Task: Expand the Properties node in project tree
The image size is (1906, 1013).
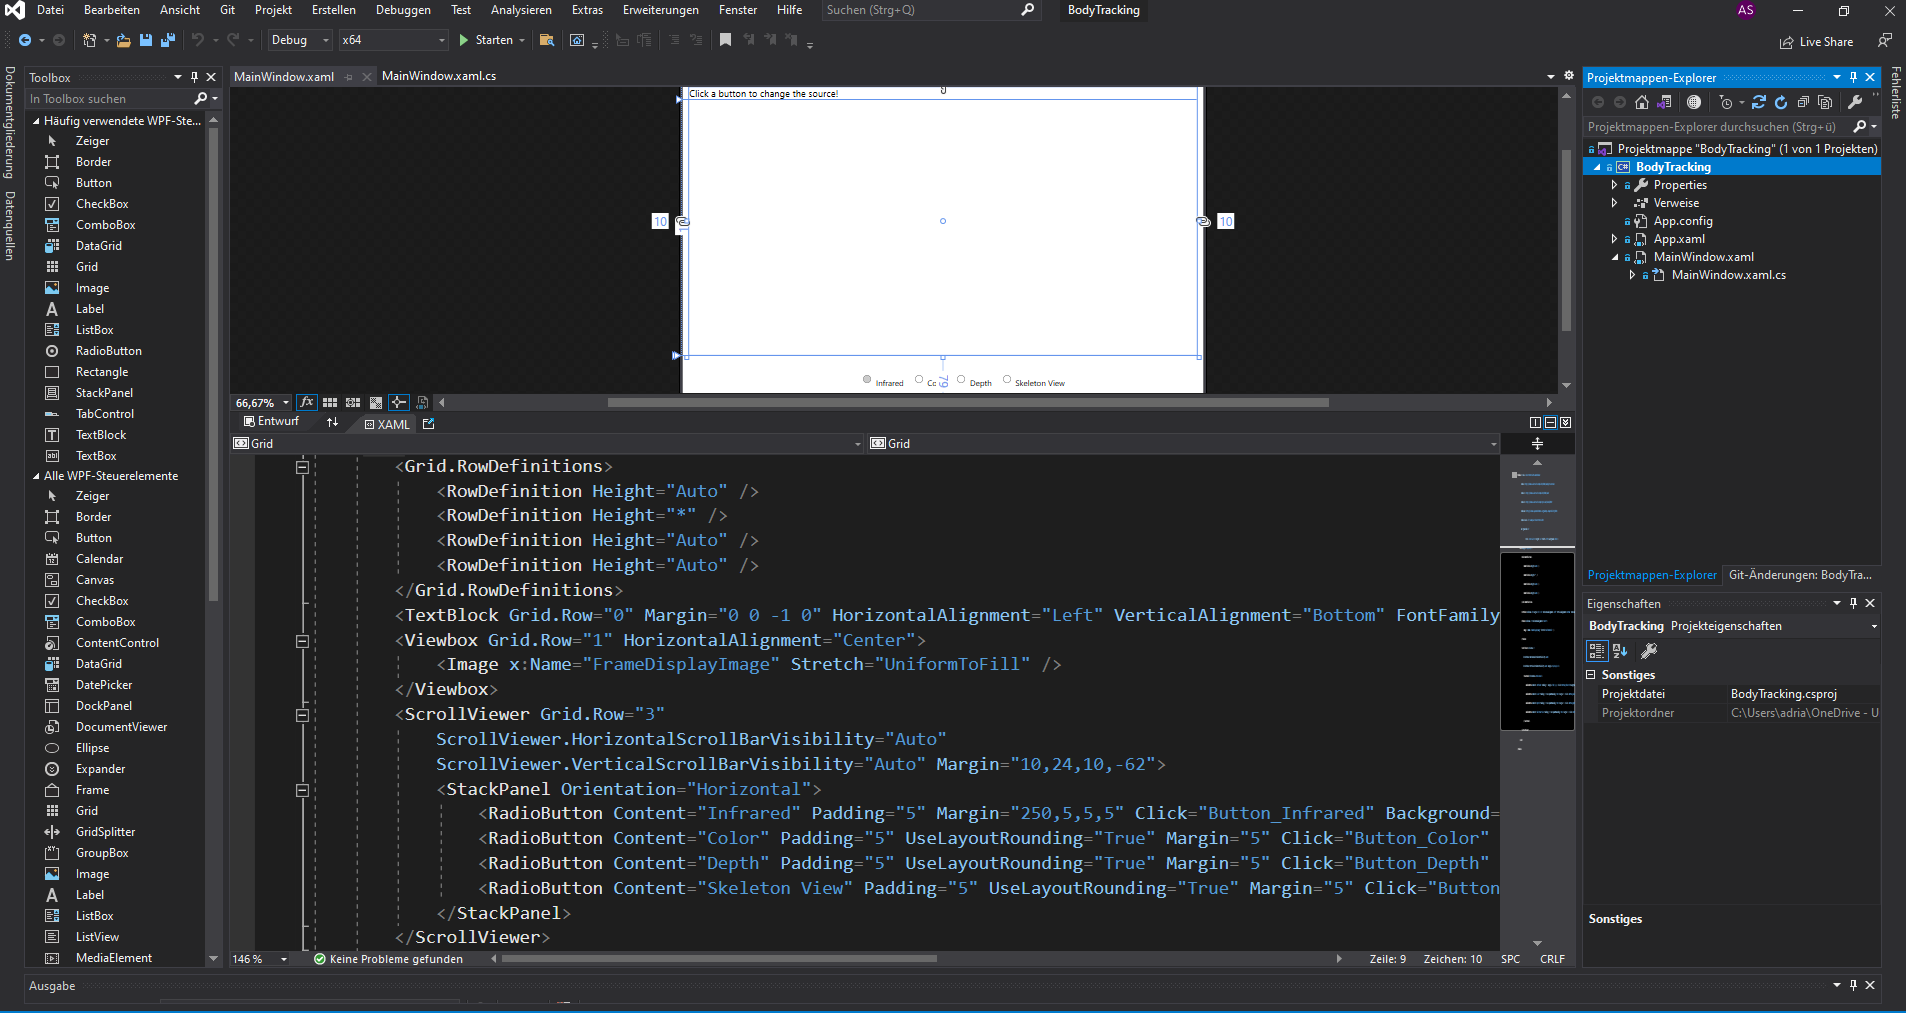Action: pyautogui.click(x=1614, y=185)
